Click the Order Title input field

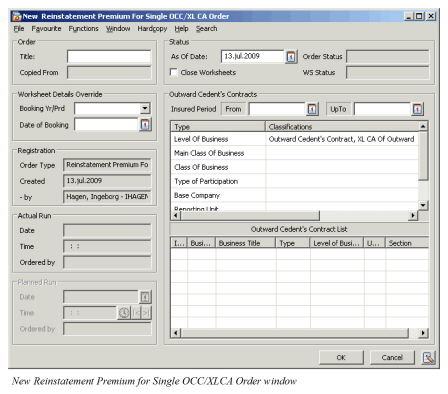(x=109, y=56)
